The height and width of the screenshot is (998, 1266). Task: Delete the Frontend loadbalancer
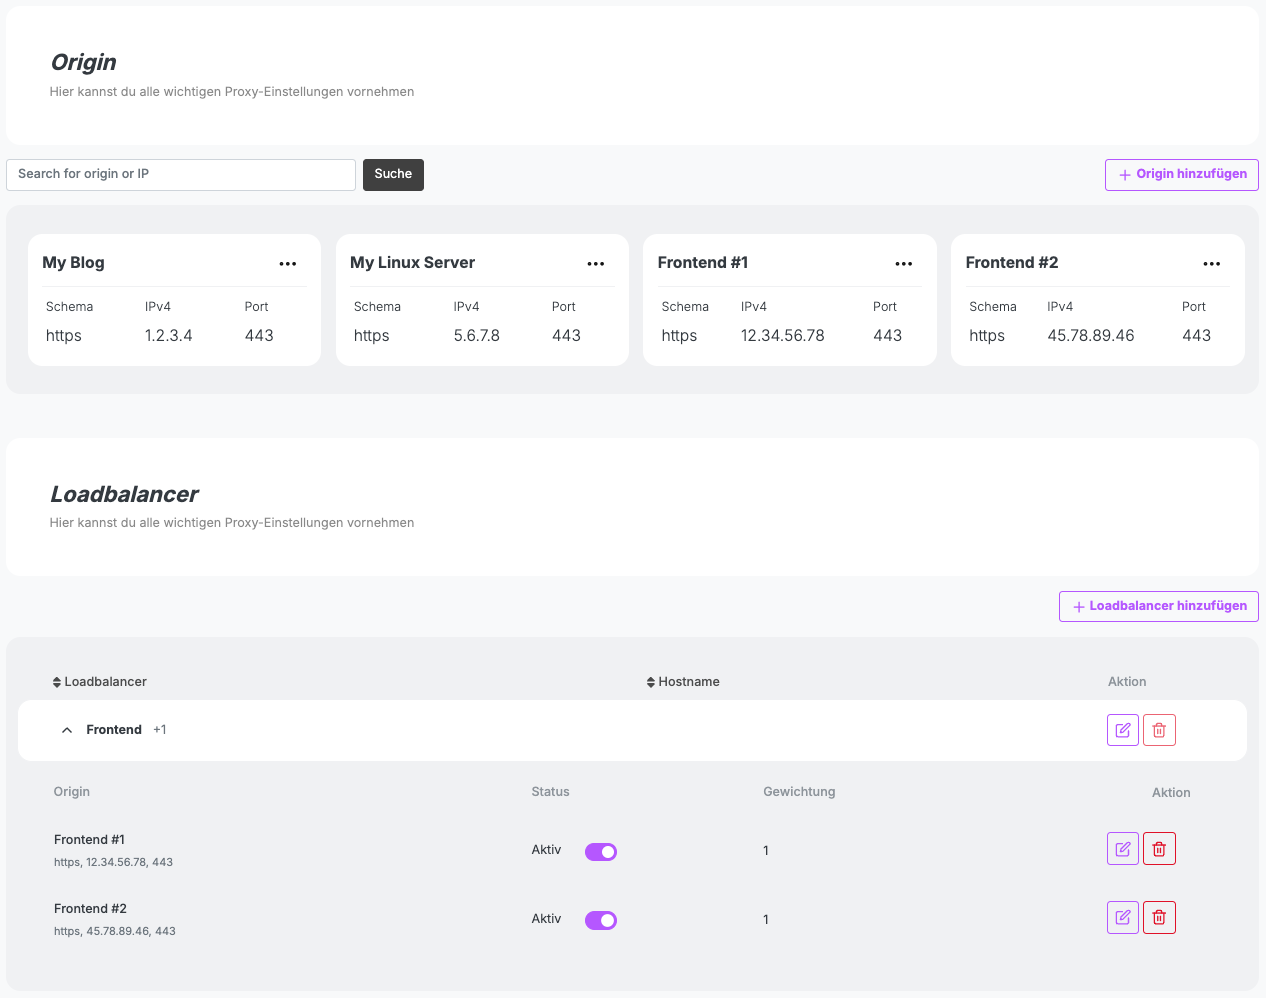point(1159,730)
